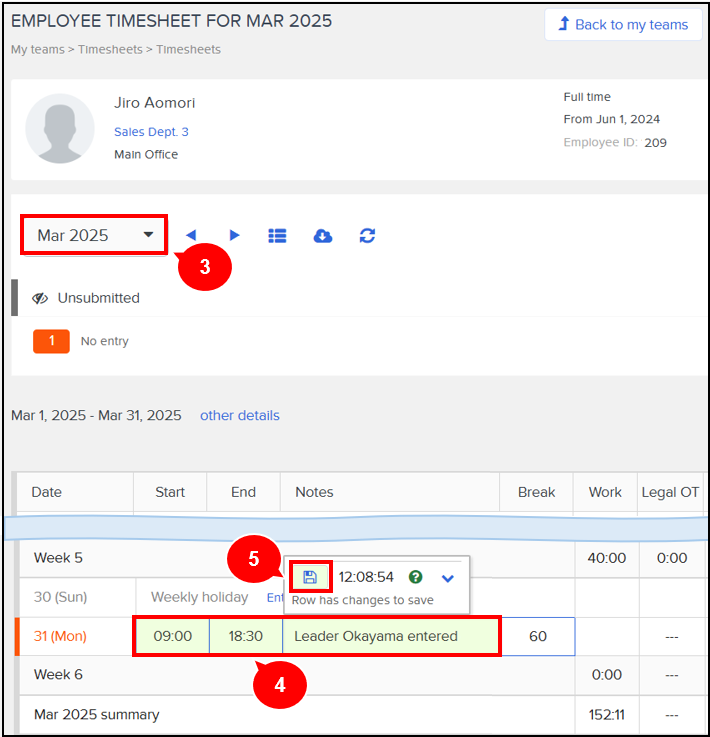Open the Mar 2025 month dropdown

tap(94, 235)
